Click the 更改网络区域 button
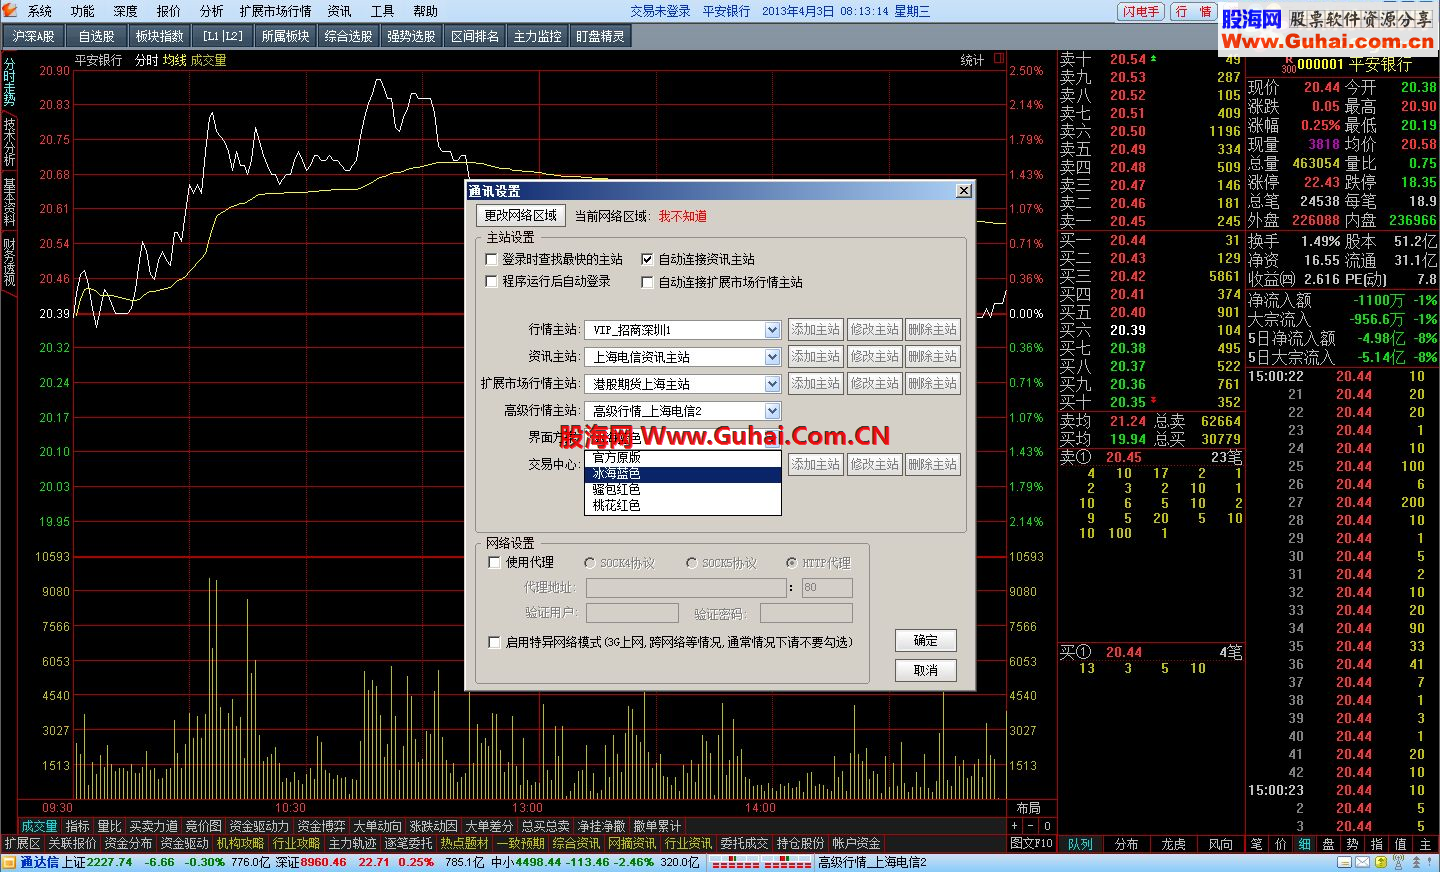This screenshot has width=1440, height=872. coord(521,216)
